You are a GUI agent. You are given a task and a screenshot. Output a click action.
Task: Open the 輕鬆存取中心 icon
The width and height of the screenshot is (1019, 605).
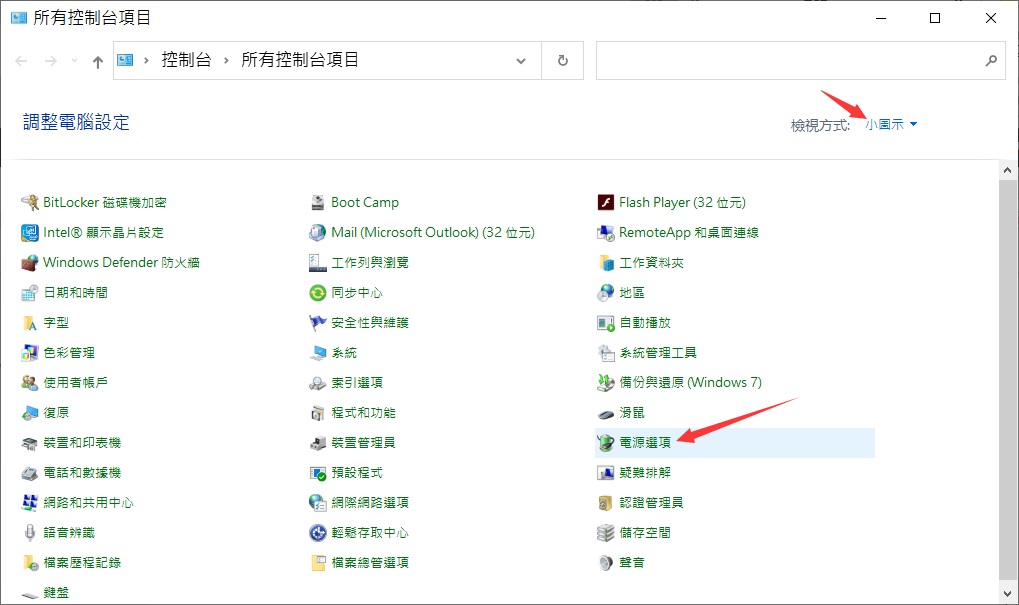pyautogui.click(x=318, y=533)
